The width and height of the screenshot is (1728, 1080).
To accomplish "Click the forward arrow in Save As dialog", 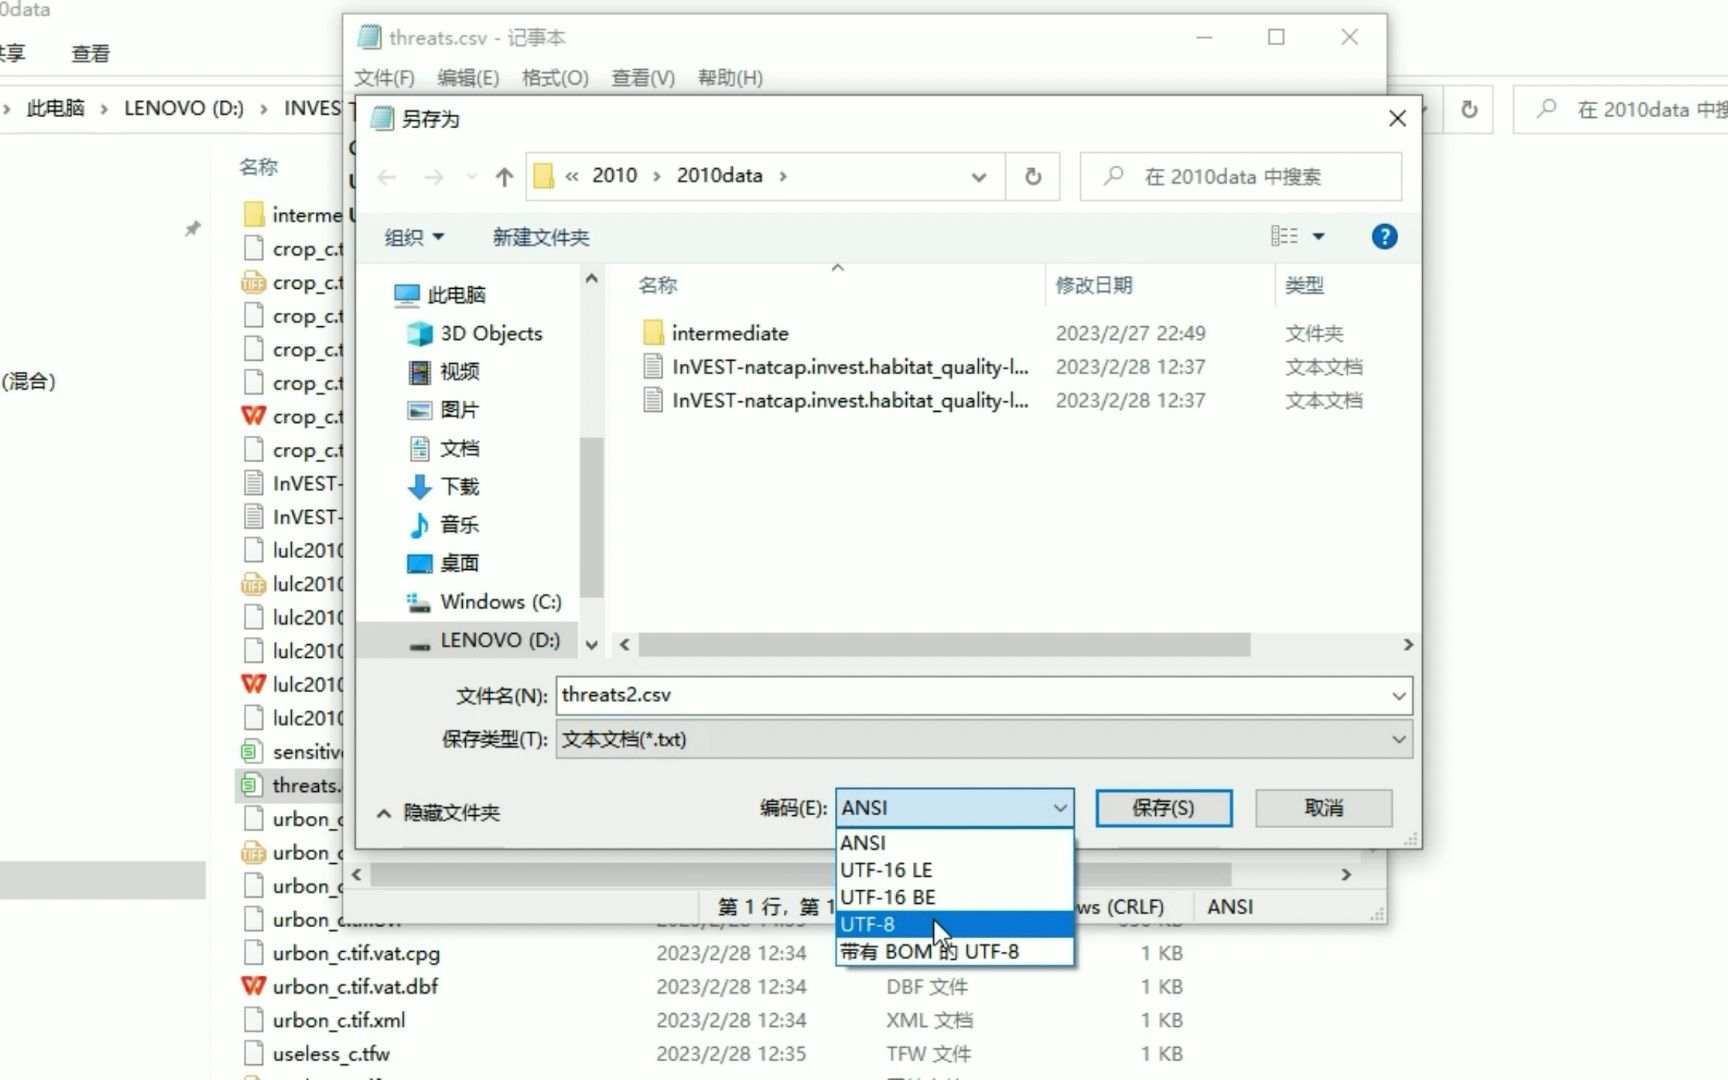I will (x=434, y=177).
